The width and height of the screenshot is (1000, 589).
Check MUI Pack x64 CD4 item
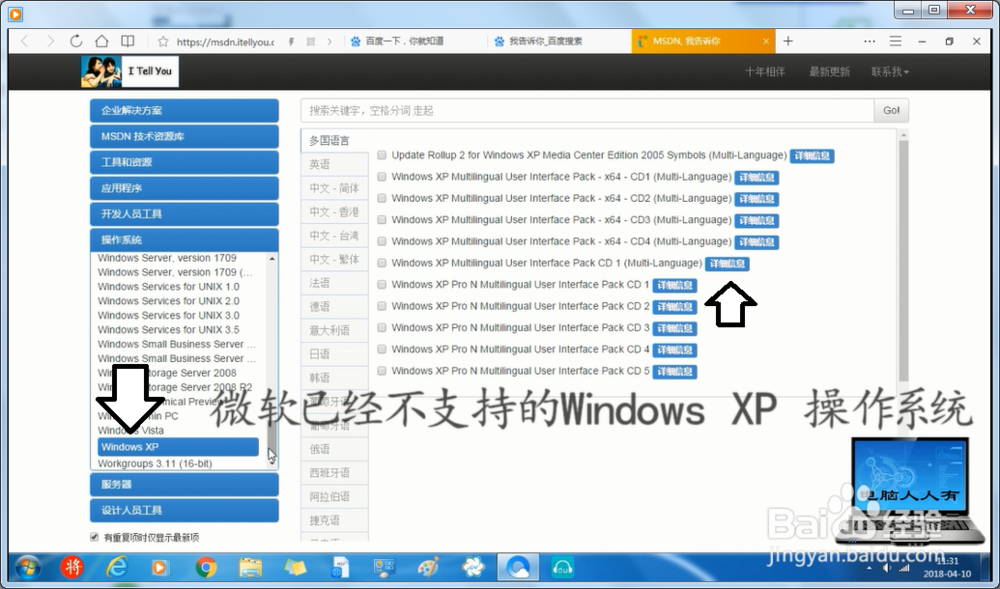click(382, 242)
